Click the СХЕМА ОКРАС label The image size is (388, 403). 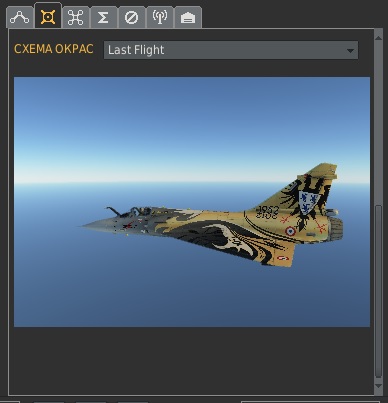tap(54, 49)
